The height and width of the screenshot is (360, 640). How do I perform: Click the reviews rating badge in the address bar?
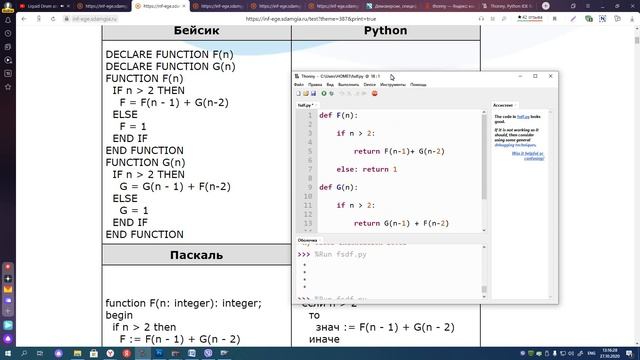coord(530,18)
